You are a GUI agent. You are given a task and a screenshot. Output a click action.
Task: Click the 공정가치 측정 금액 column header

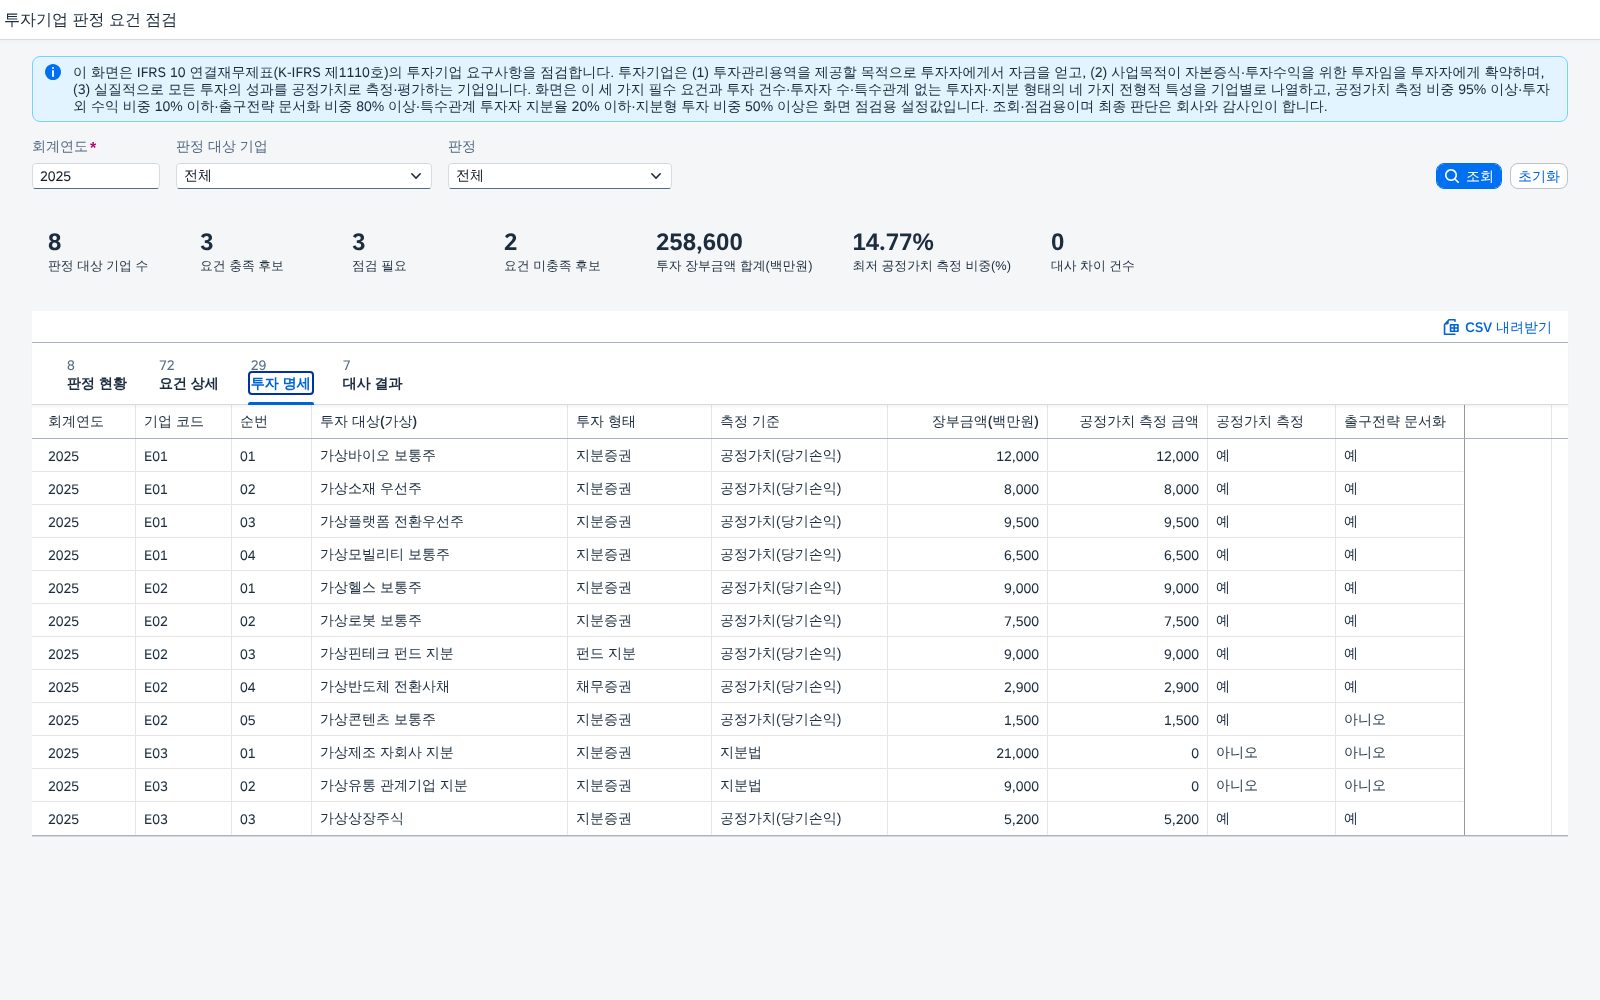click(1128, 422)
